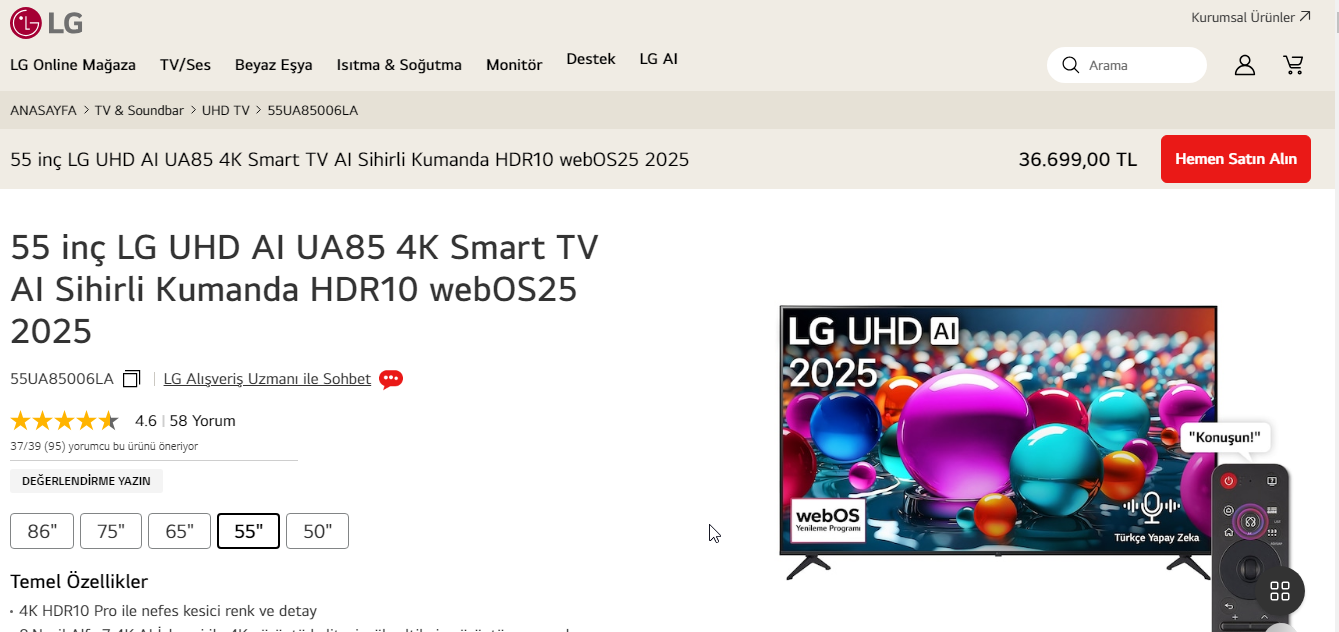Select the 65" screen size option

pos(179,531)
